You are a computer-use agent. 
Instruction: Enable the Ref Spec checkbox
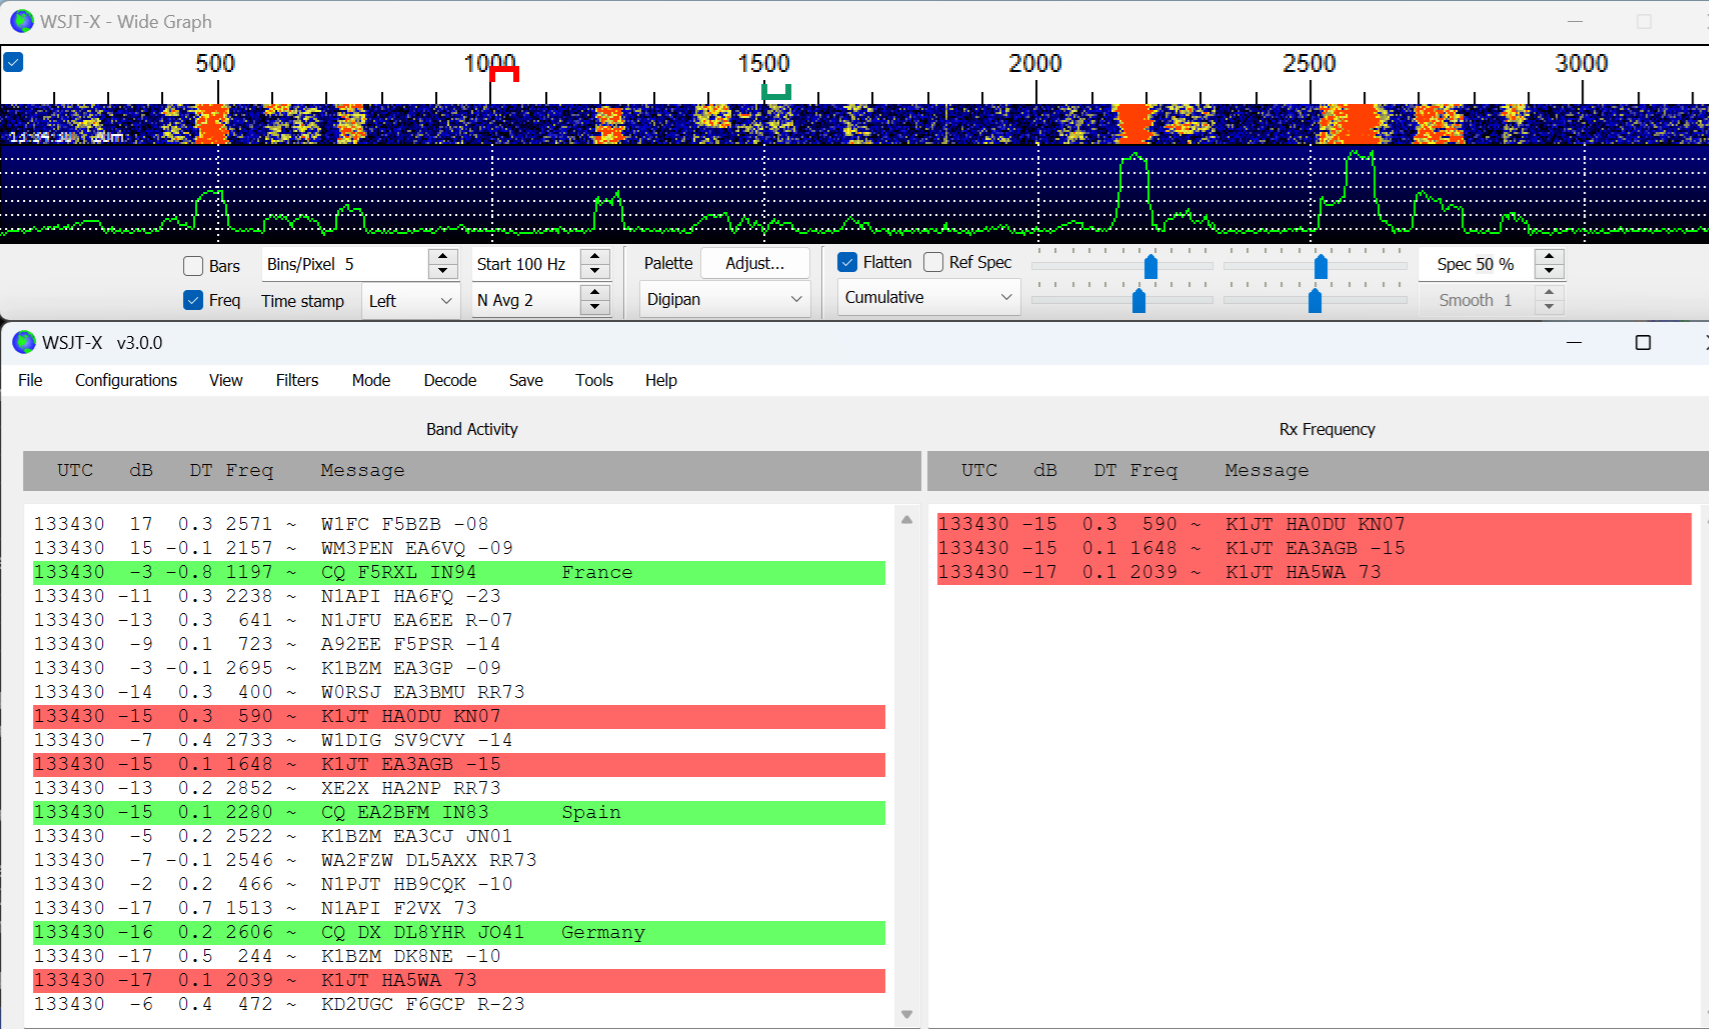tap(934, 262)
